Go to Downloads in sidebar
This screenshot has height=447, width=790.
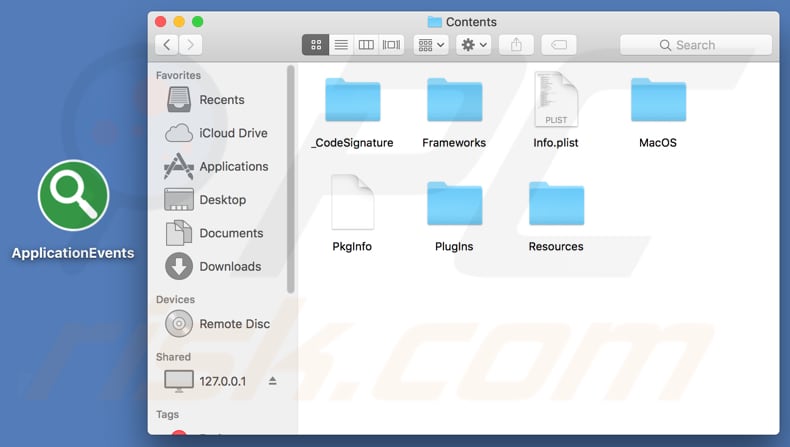click(230, 267)
